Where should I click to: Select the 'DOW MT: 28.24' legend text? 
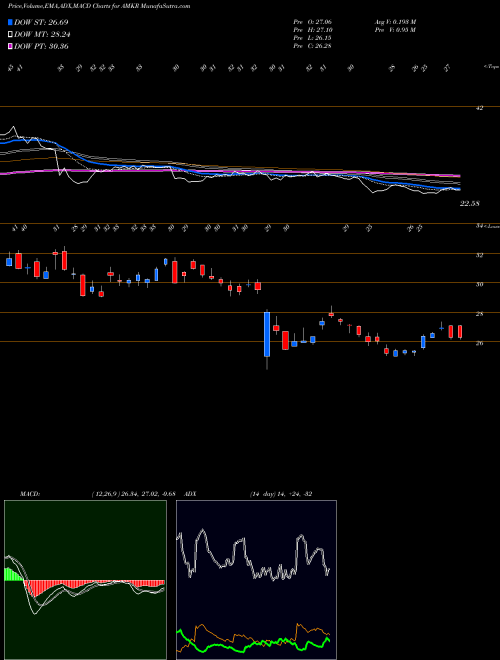pyautogui.click(x=41, y=35)
